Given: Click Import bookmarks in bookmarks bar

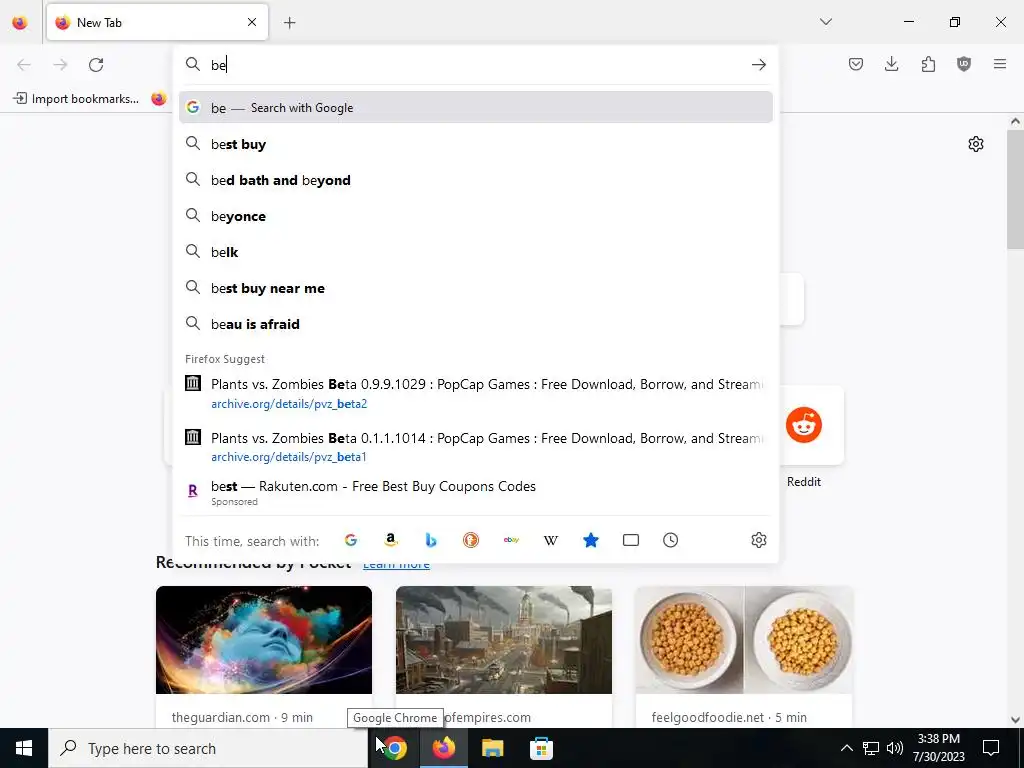Looking at the screenshot, I should pos(76,99).
